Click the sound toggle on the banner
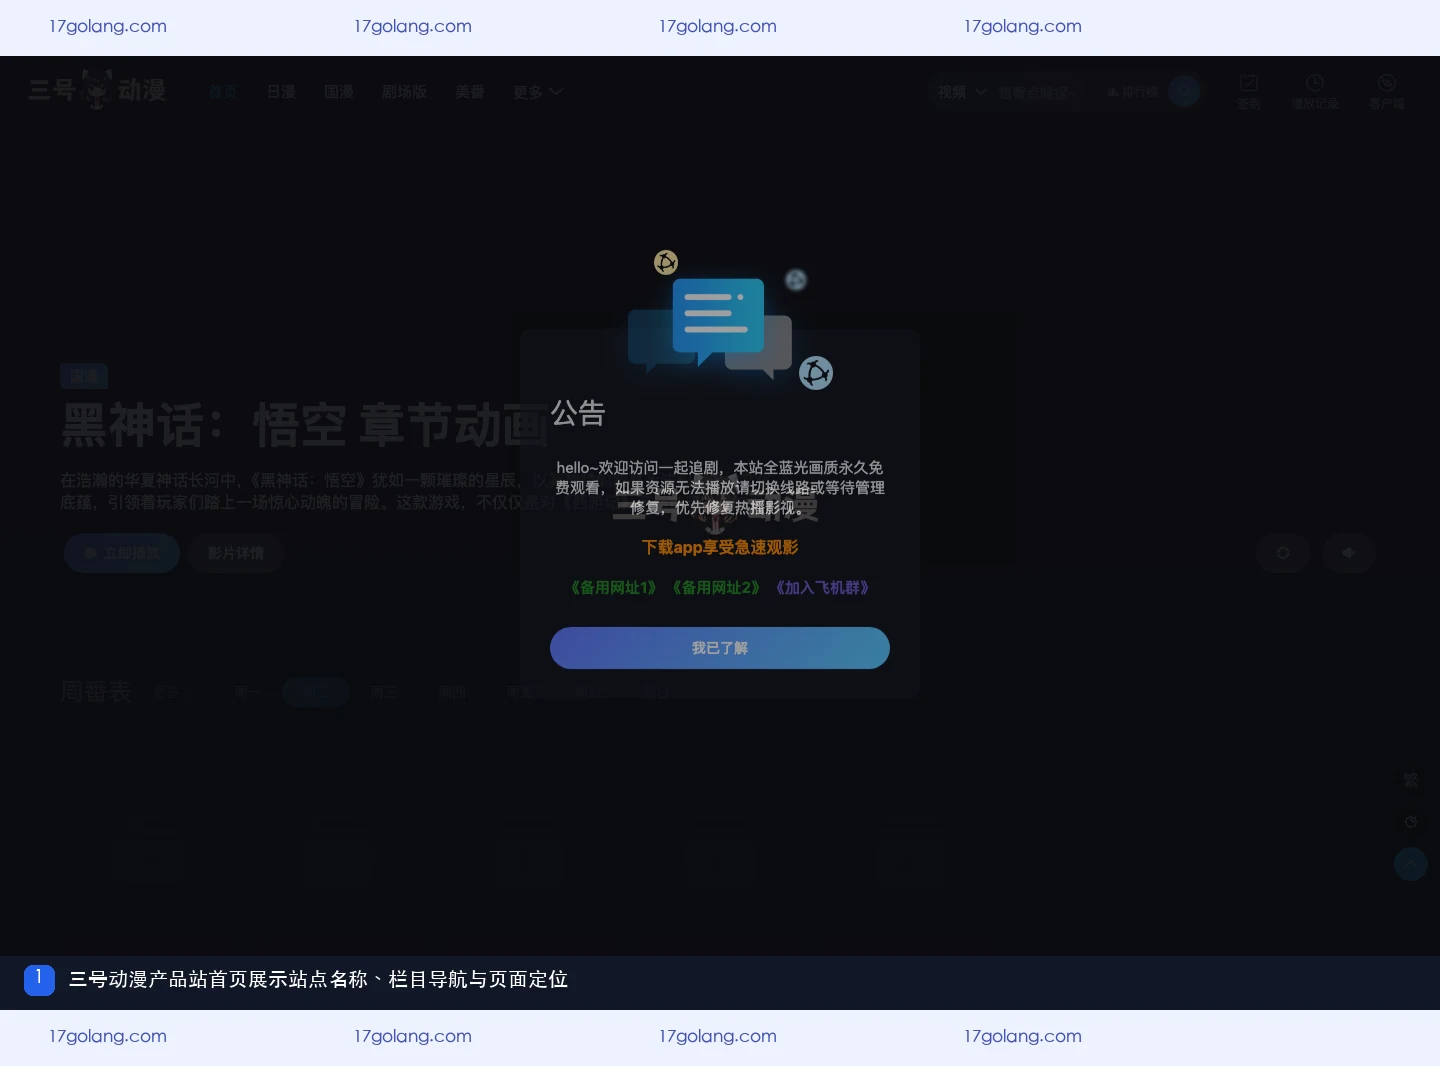Image resolution: width=1440 pixels, height=1066 pixels. (1349, 553)
